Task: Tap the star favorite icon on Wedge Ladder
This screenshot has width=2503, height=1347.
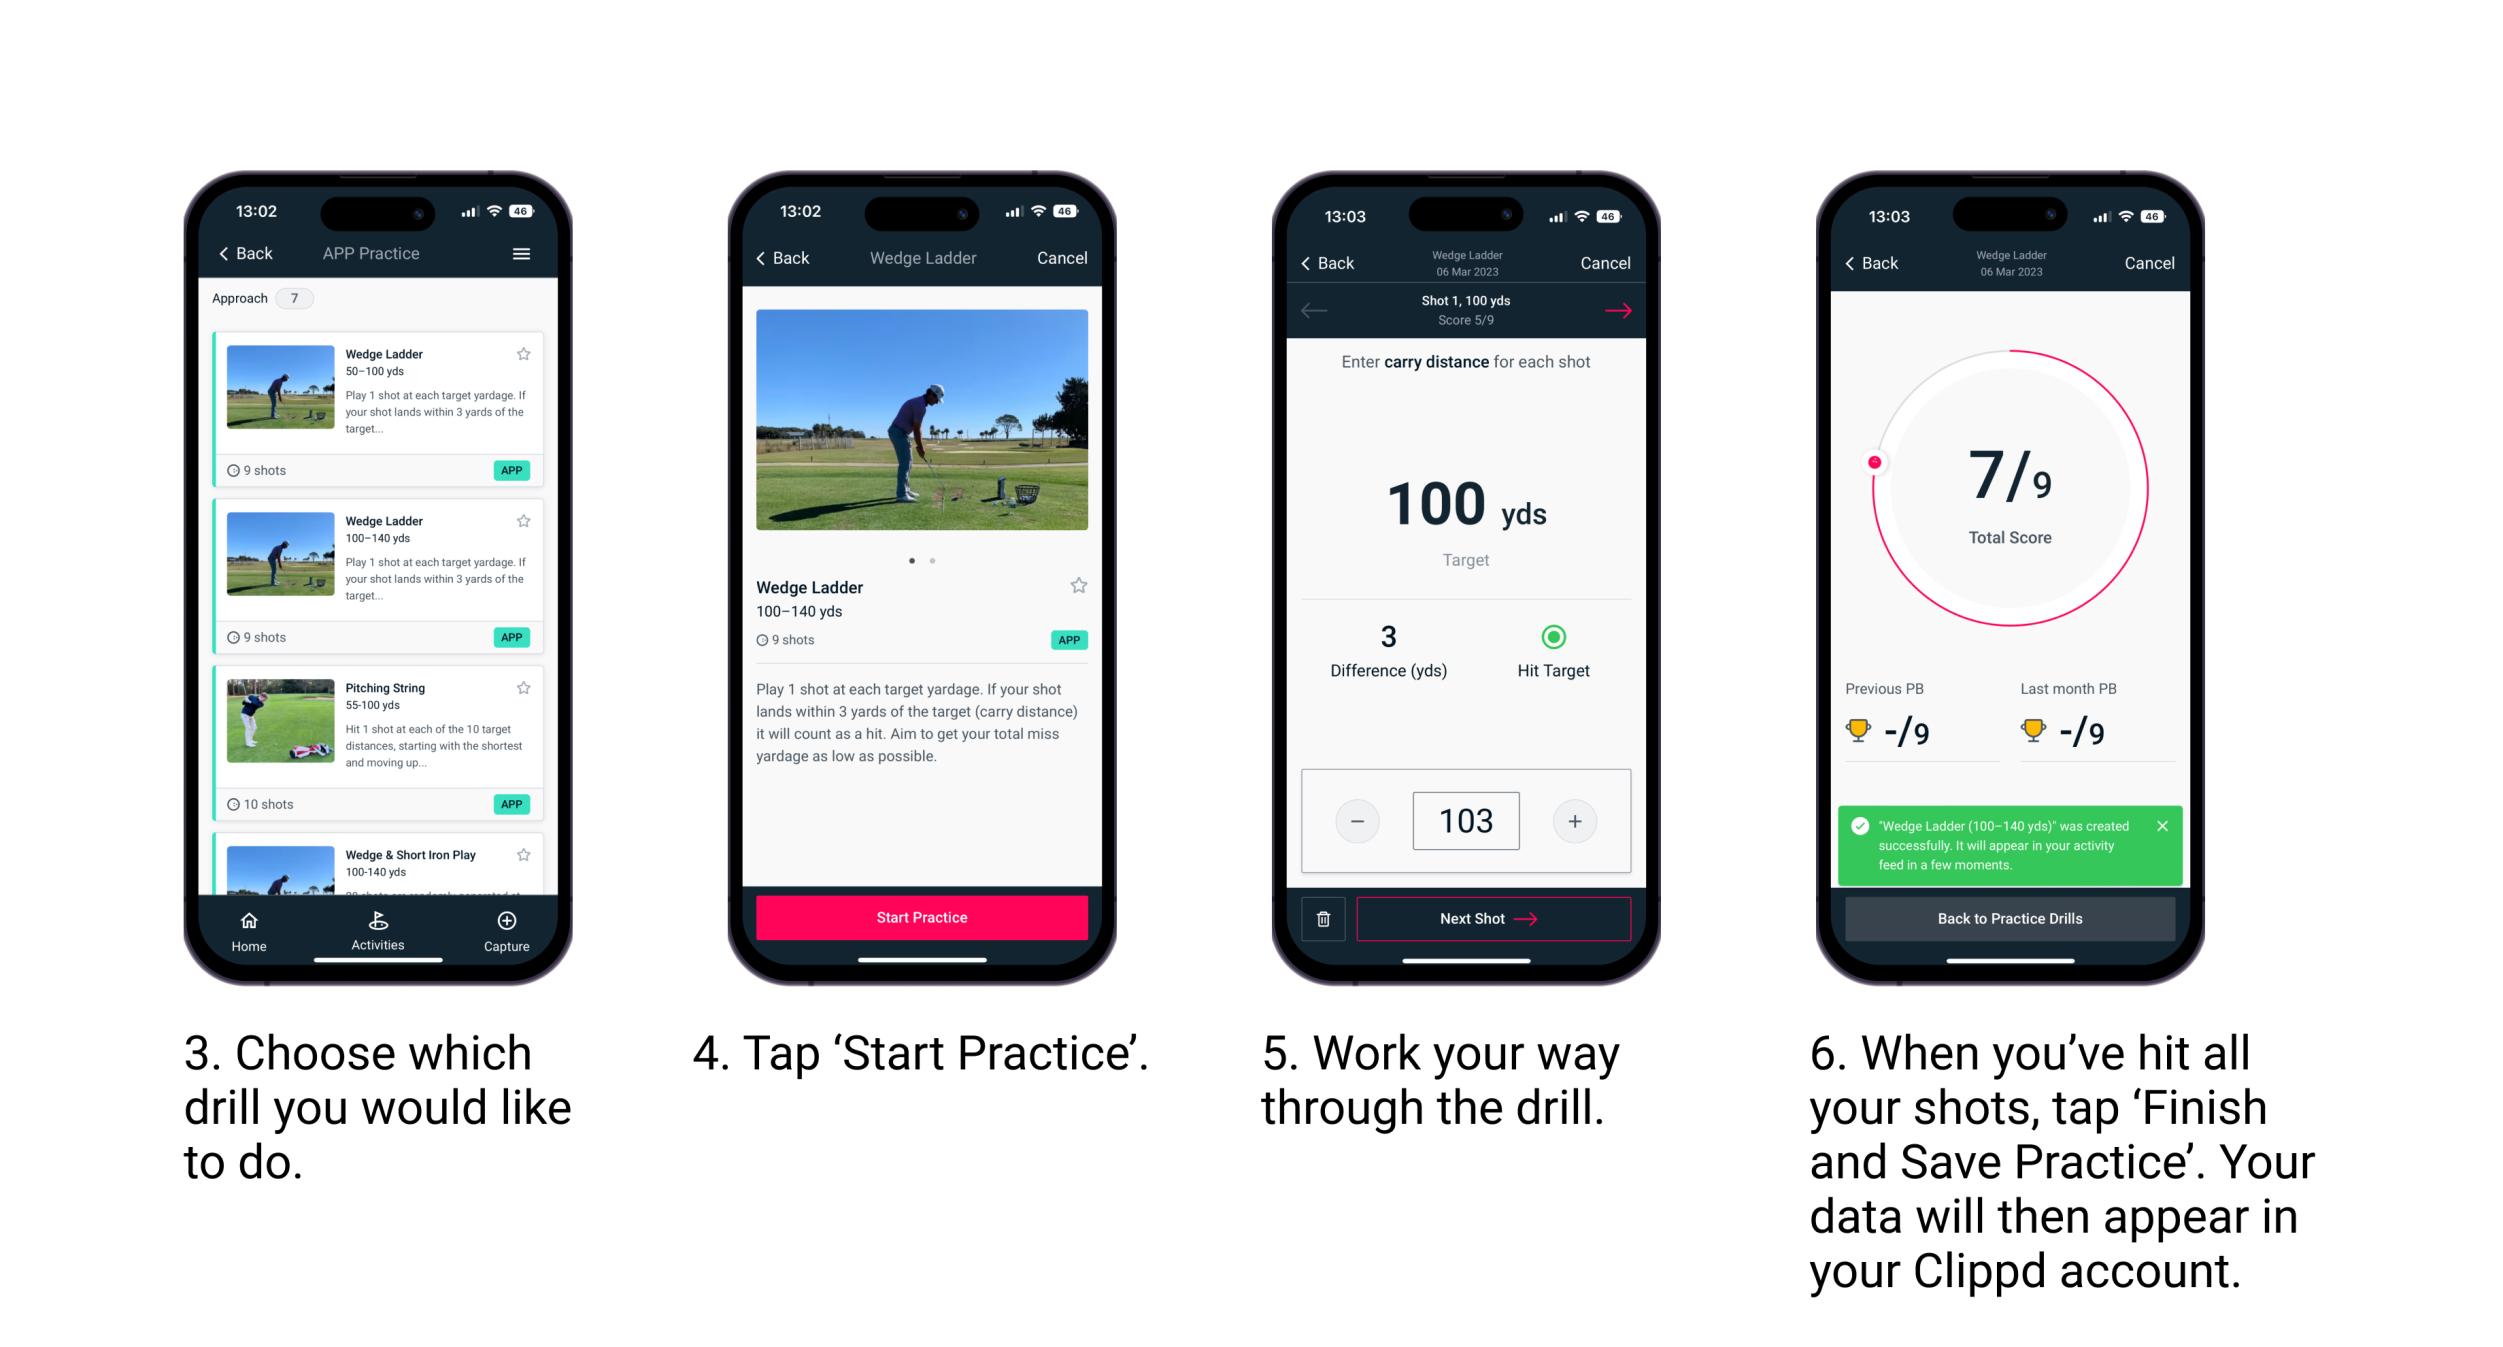Action: coord(527,353)
